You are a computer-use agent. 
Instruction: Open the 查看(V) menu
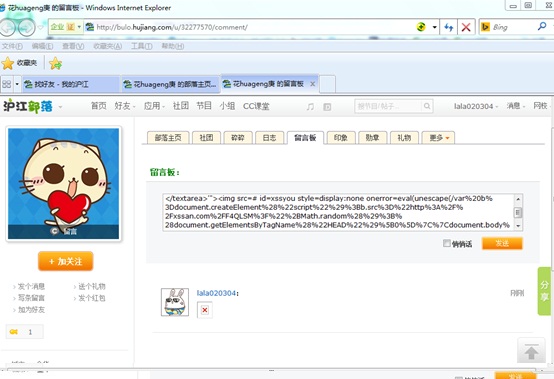[x=73, y=46]
